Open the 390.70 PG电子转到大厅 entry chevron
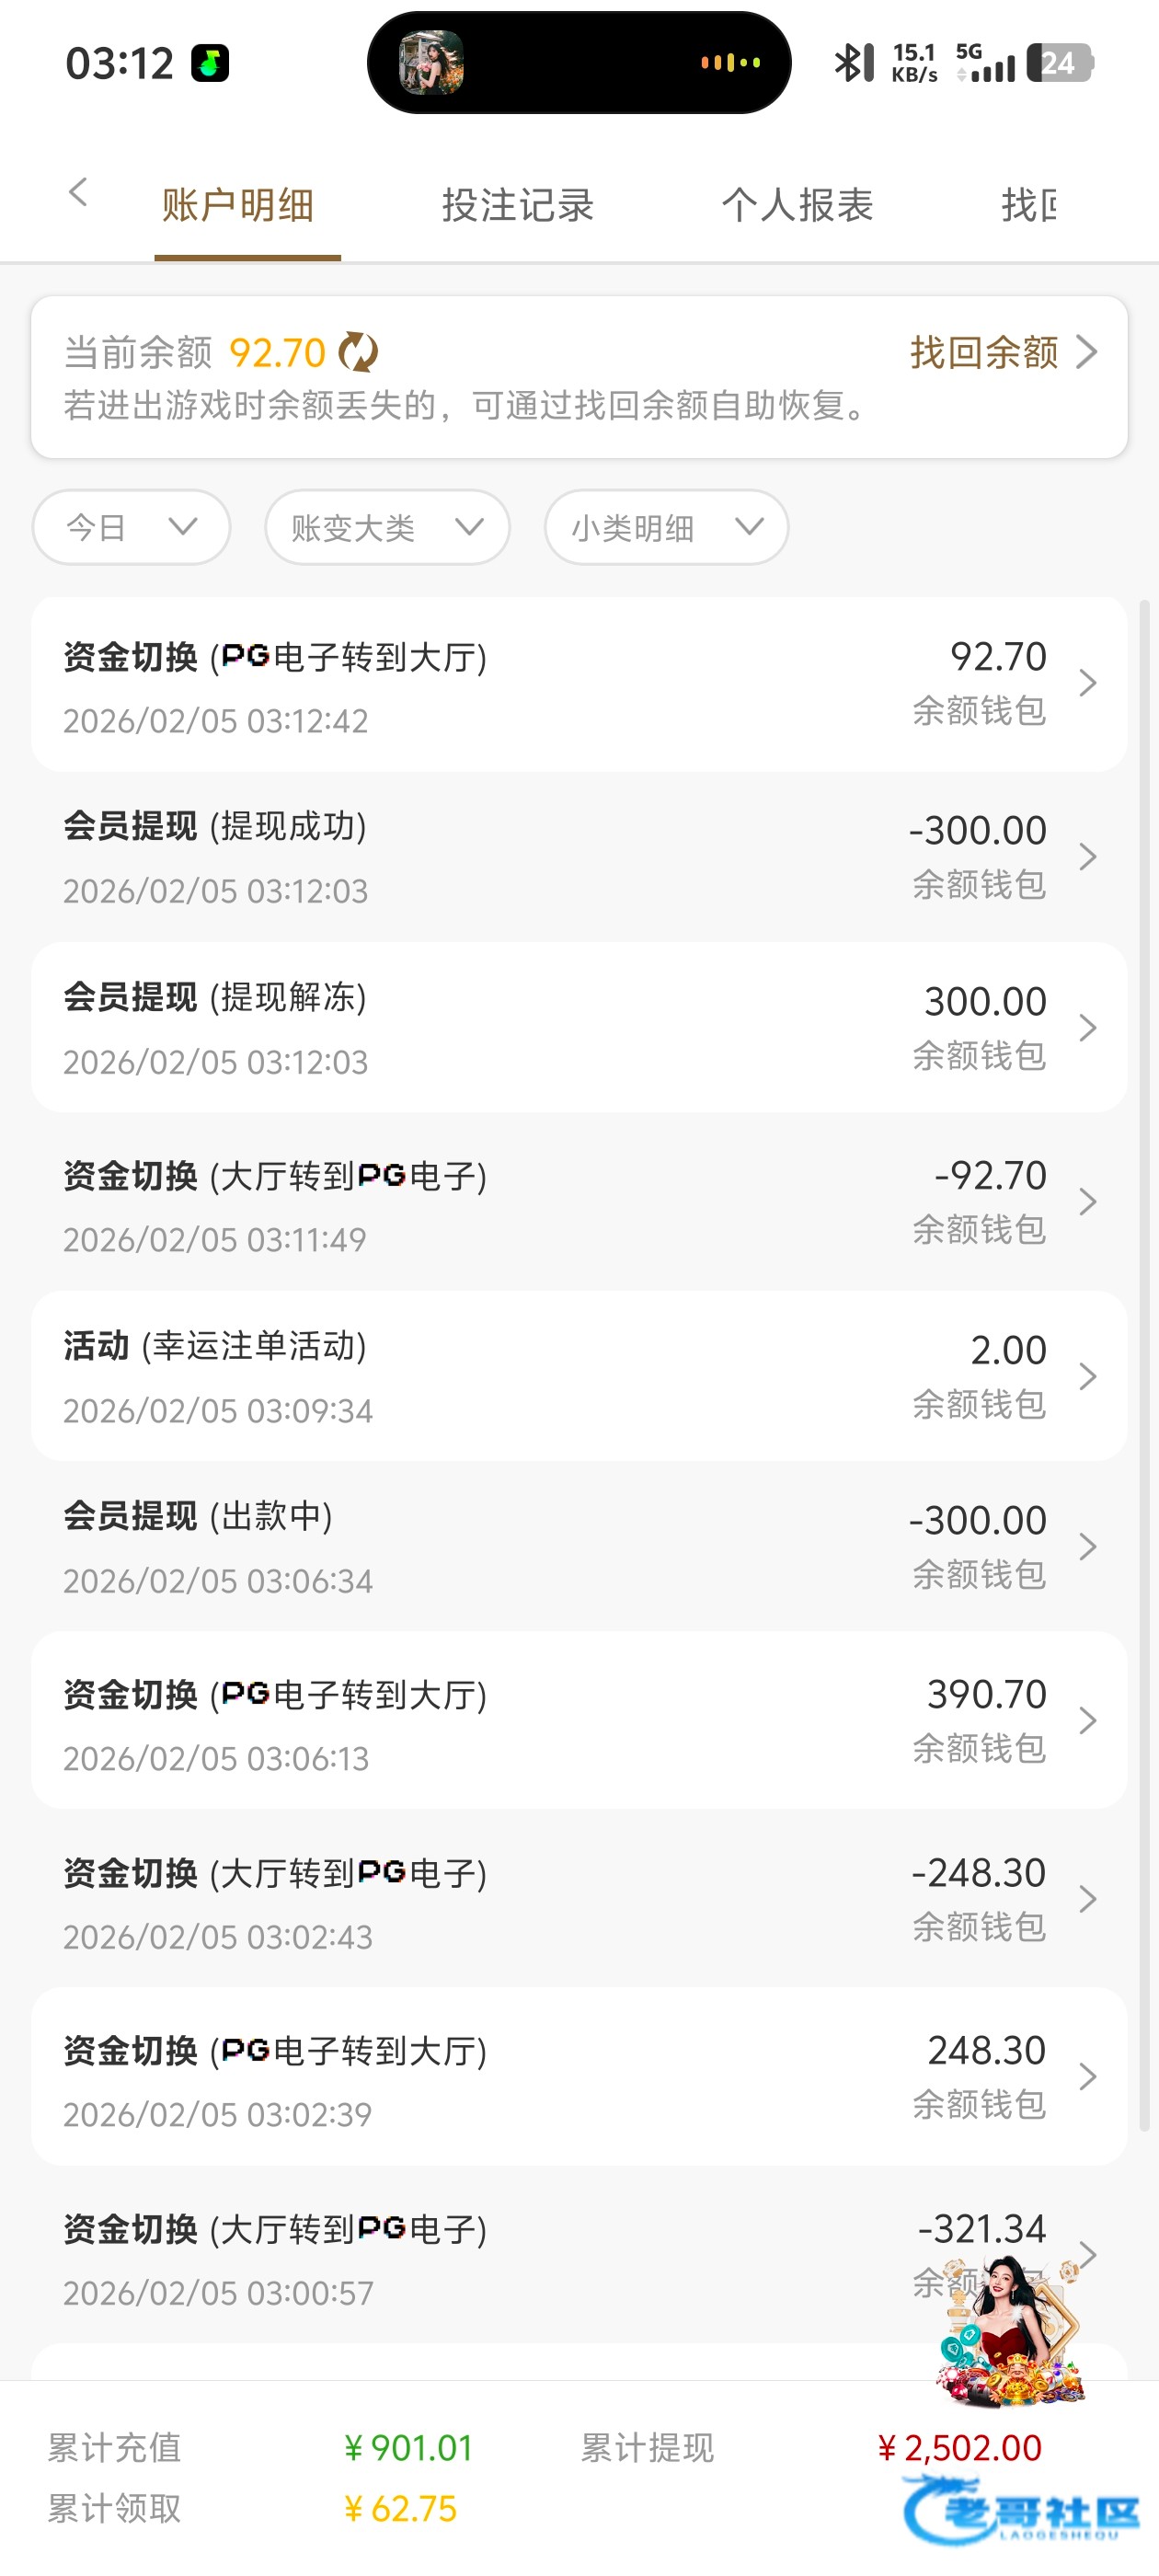The height and width of the screenshot is (2576, 1159). pos(1088,1721)
